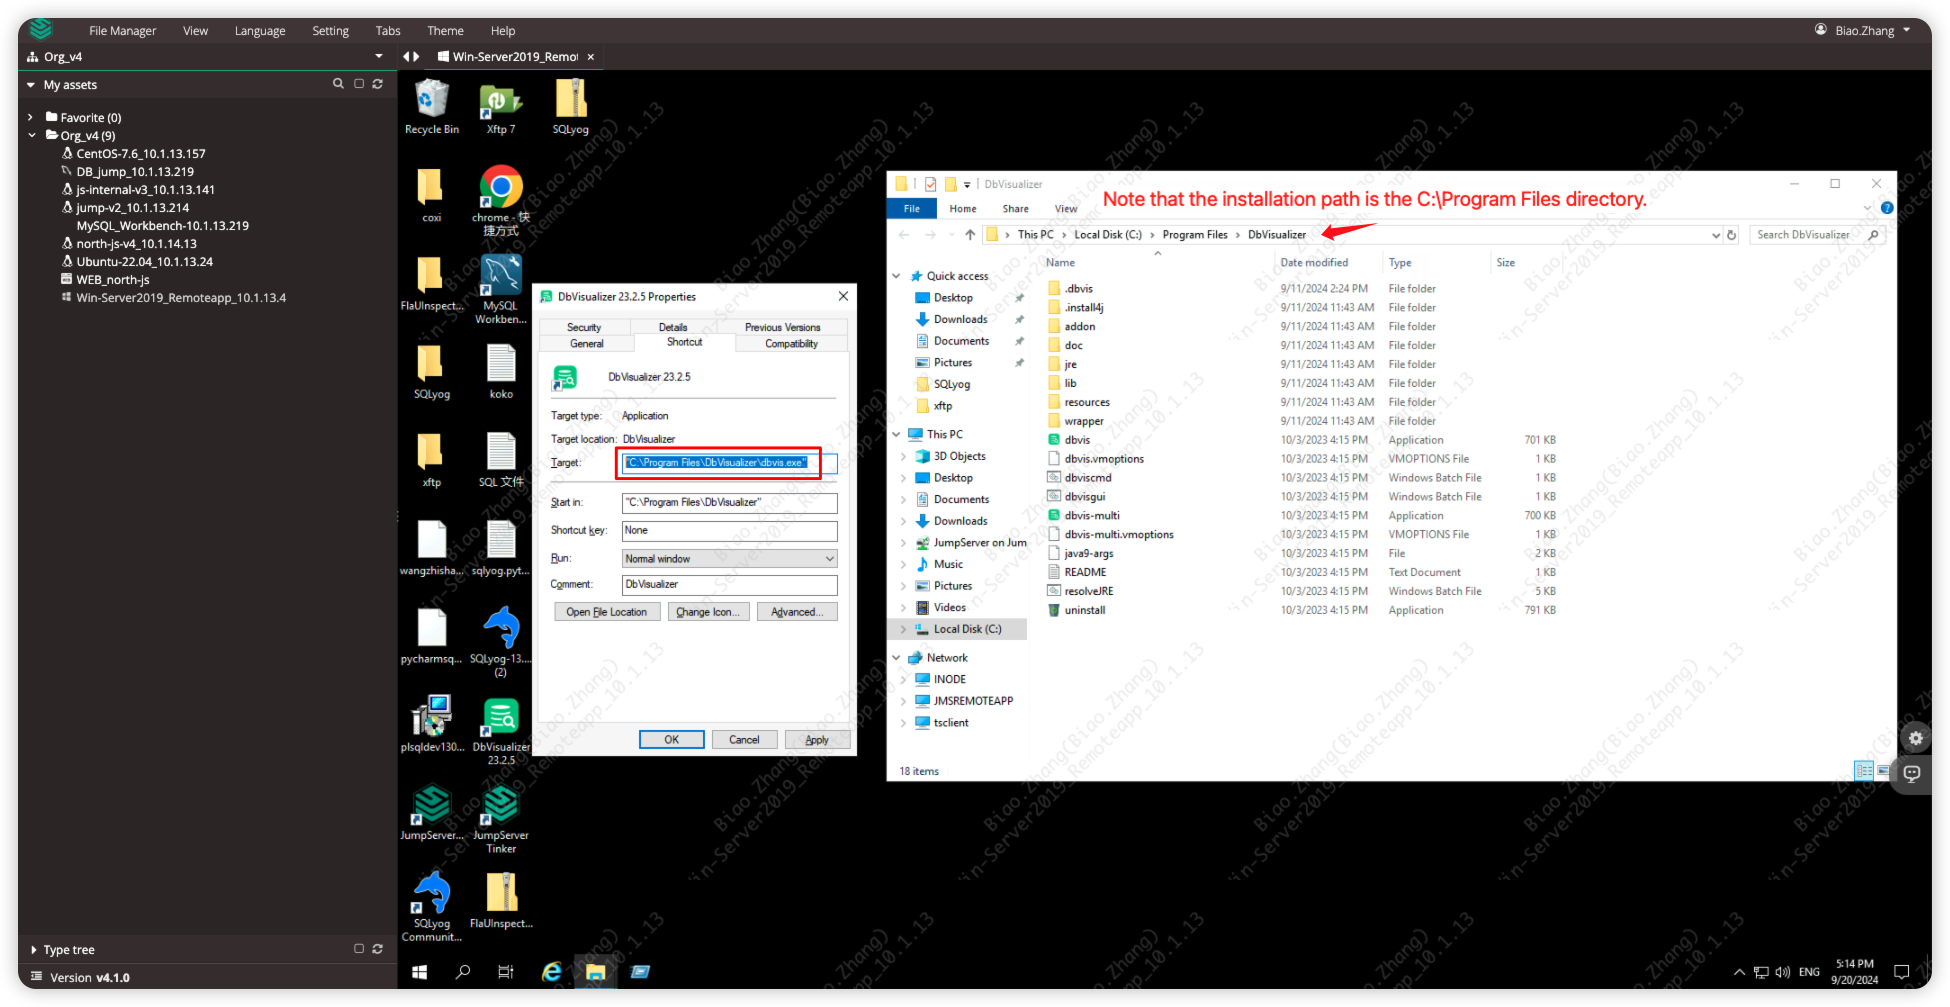Screen dimensions: 1950x1007
Task: Click the Start in input field
Action: click(x=729, y=503)
